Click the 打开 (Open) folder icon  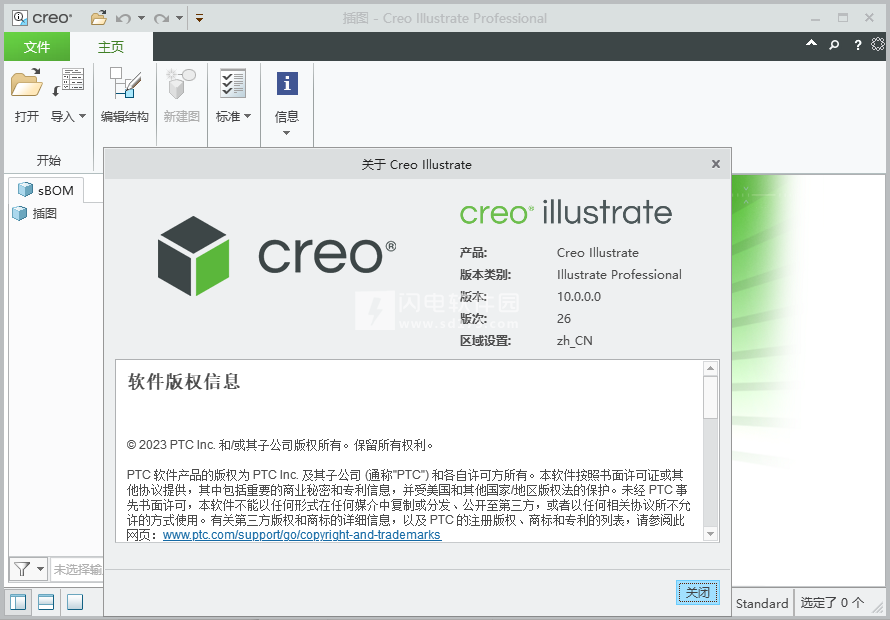(x=27, y=83)
